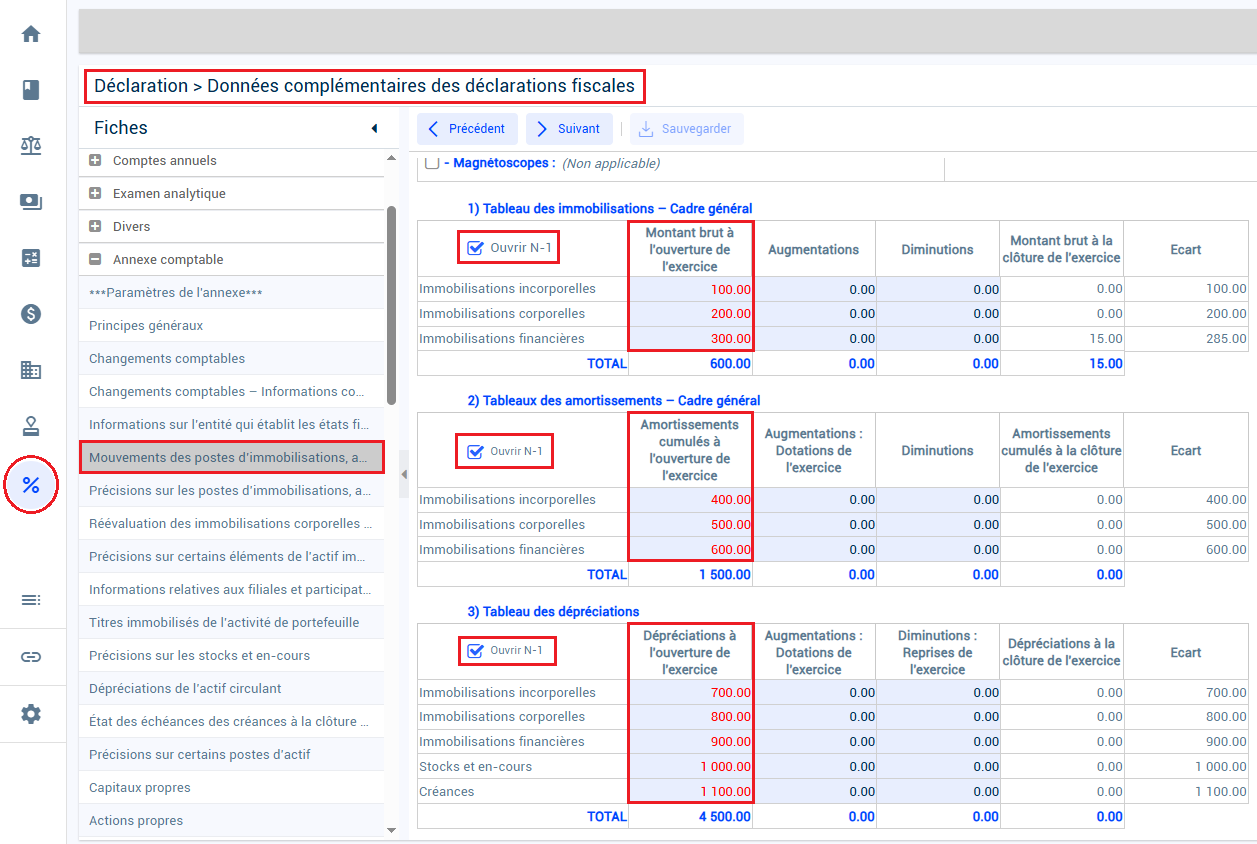This screenshot has height=844, width=1257.
Task: Edit the 300.00 opening gross amount cell
Action: pos(691,339)
